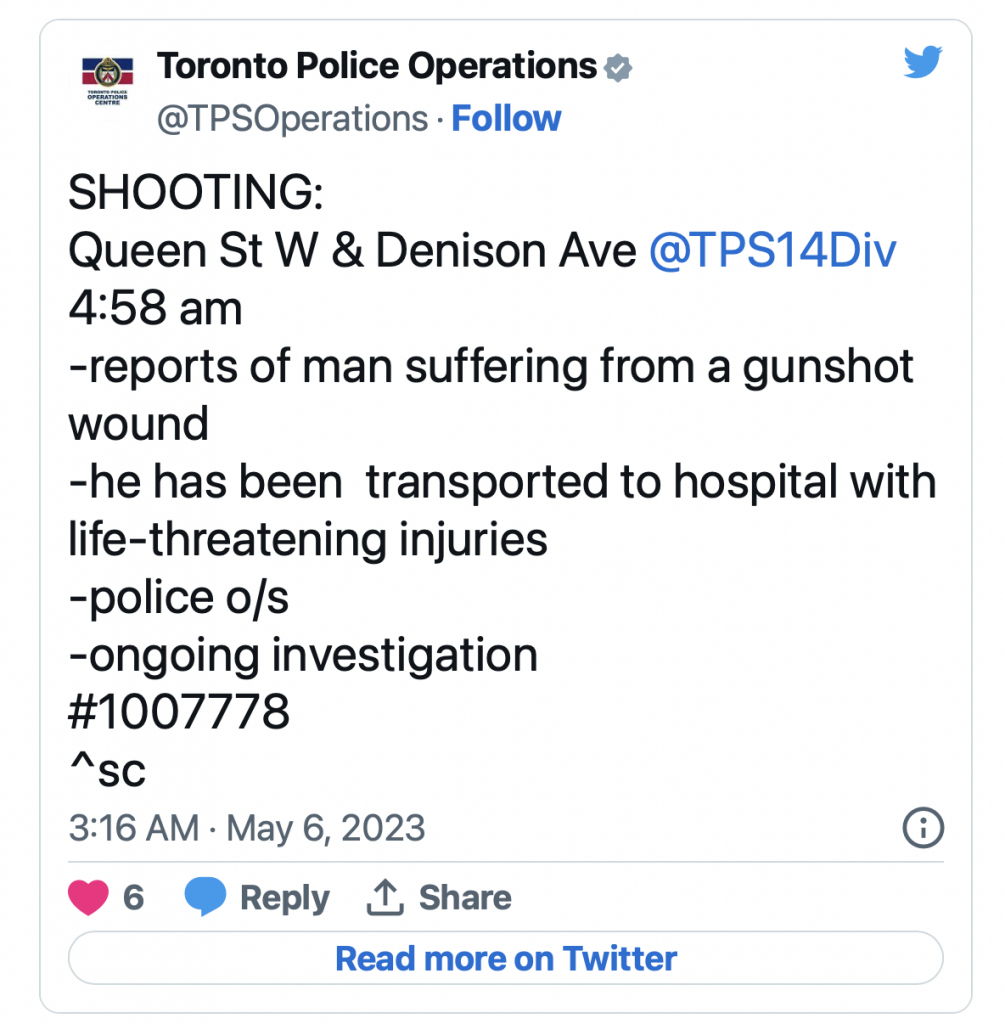Click the Share text label
This screenshot has width=1005, height=1024.
(x=465, y=898)
